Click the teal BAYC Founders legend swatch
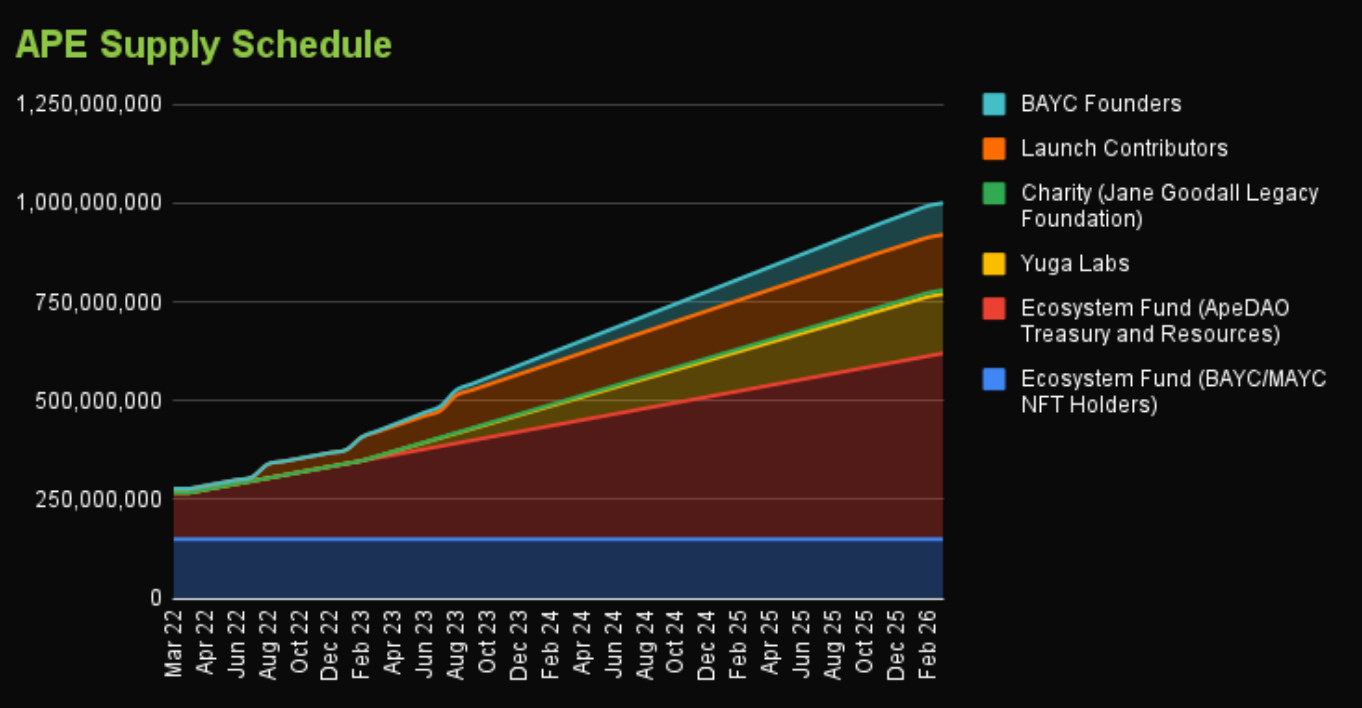Image resolution: width=1362 pixels, height=708 pixels. tap(993, 104)
